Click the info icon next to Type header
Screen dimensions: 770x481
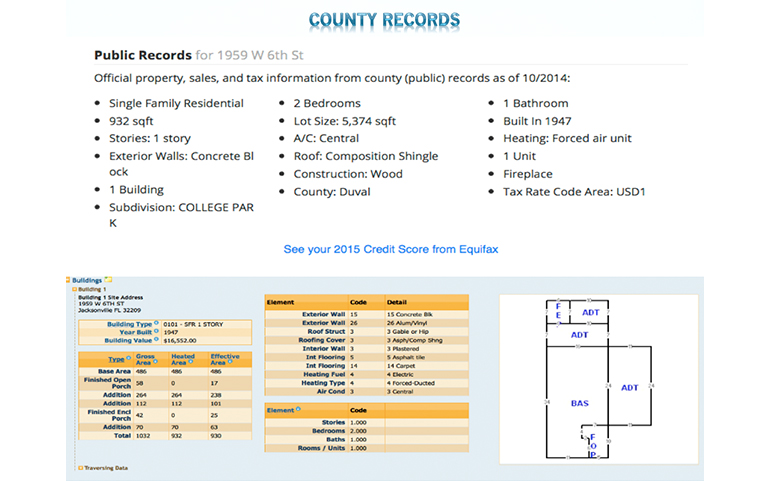[x=127, y=358]
